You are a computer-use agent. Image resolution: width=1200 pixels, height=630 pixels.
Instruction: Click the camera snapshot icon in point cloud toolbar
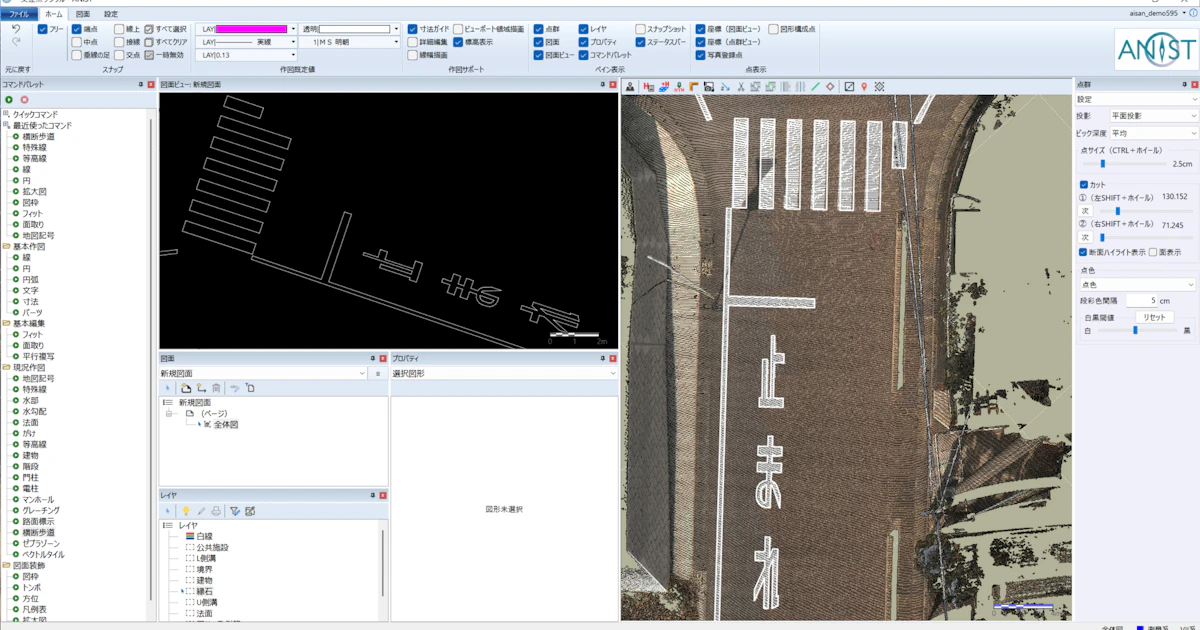tap(709, 87)
